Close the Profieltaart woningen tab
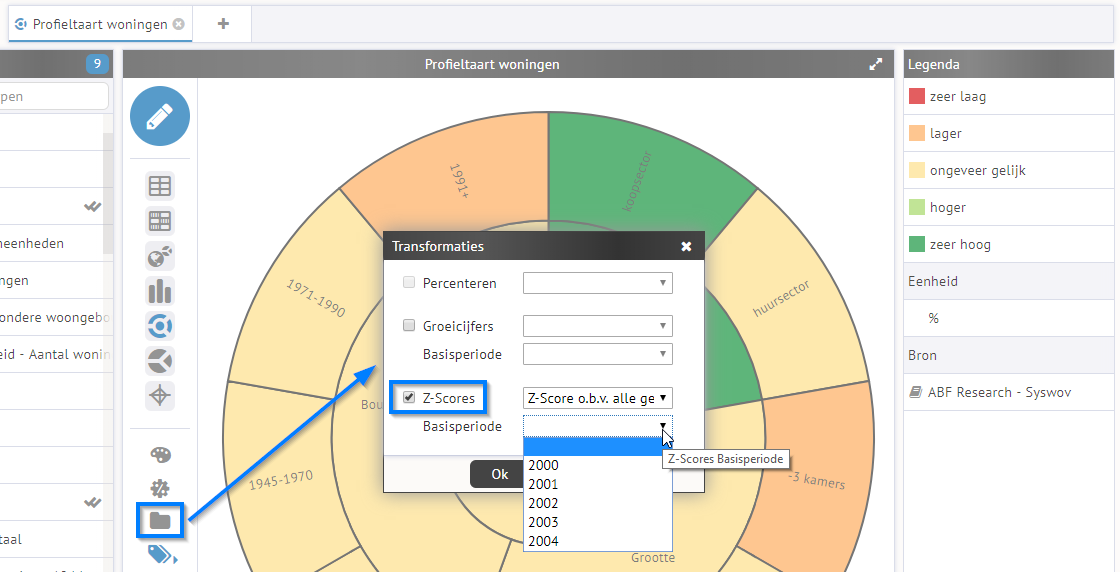 179,24
